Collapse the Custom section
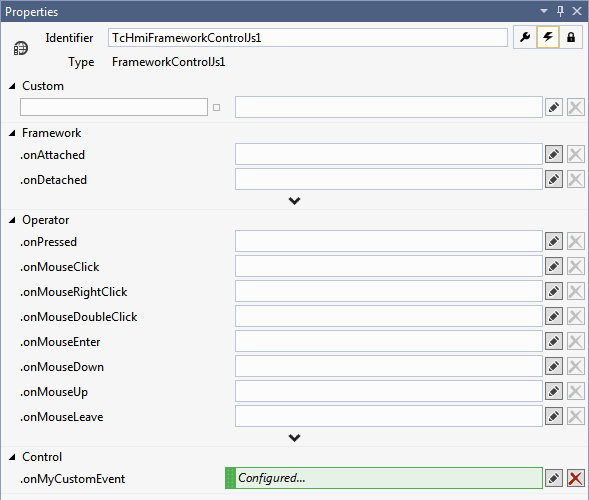The width and height of the screenshot is (589, 500). click(12, 86)
